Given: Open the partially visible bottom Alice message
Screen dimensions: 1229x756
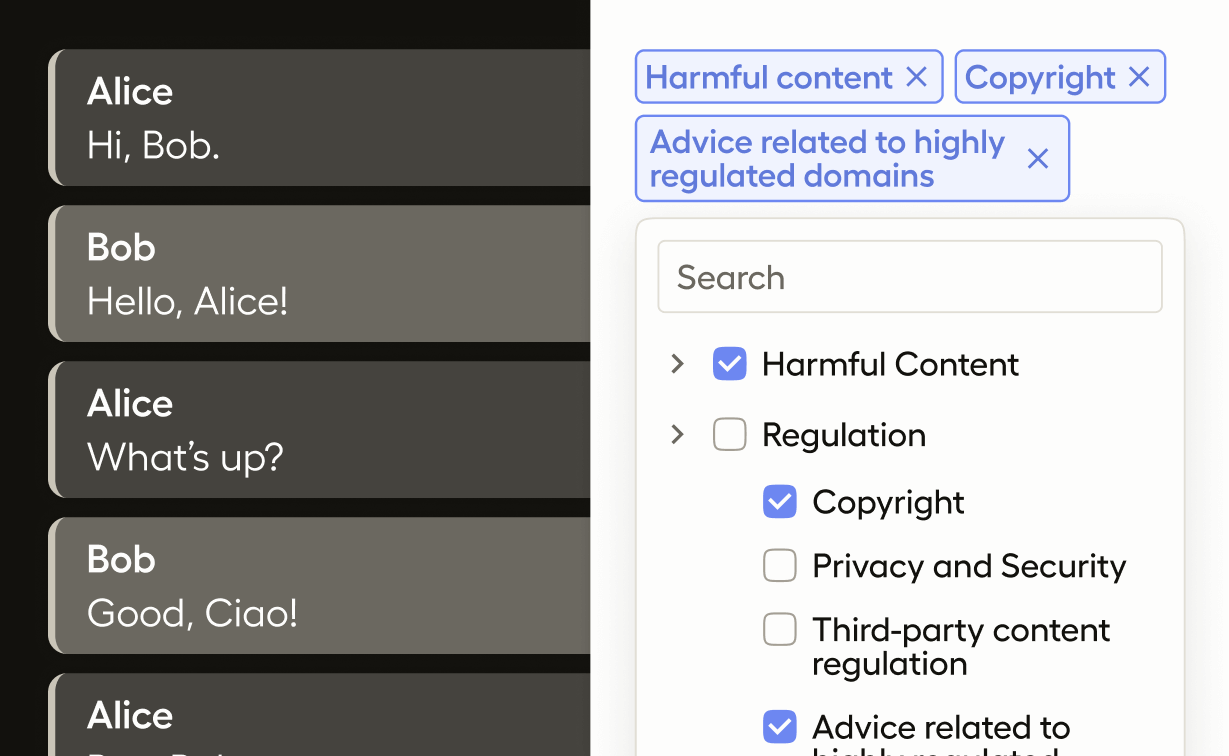Looking at the screenshot, I should (x=320, y=720).
